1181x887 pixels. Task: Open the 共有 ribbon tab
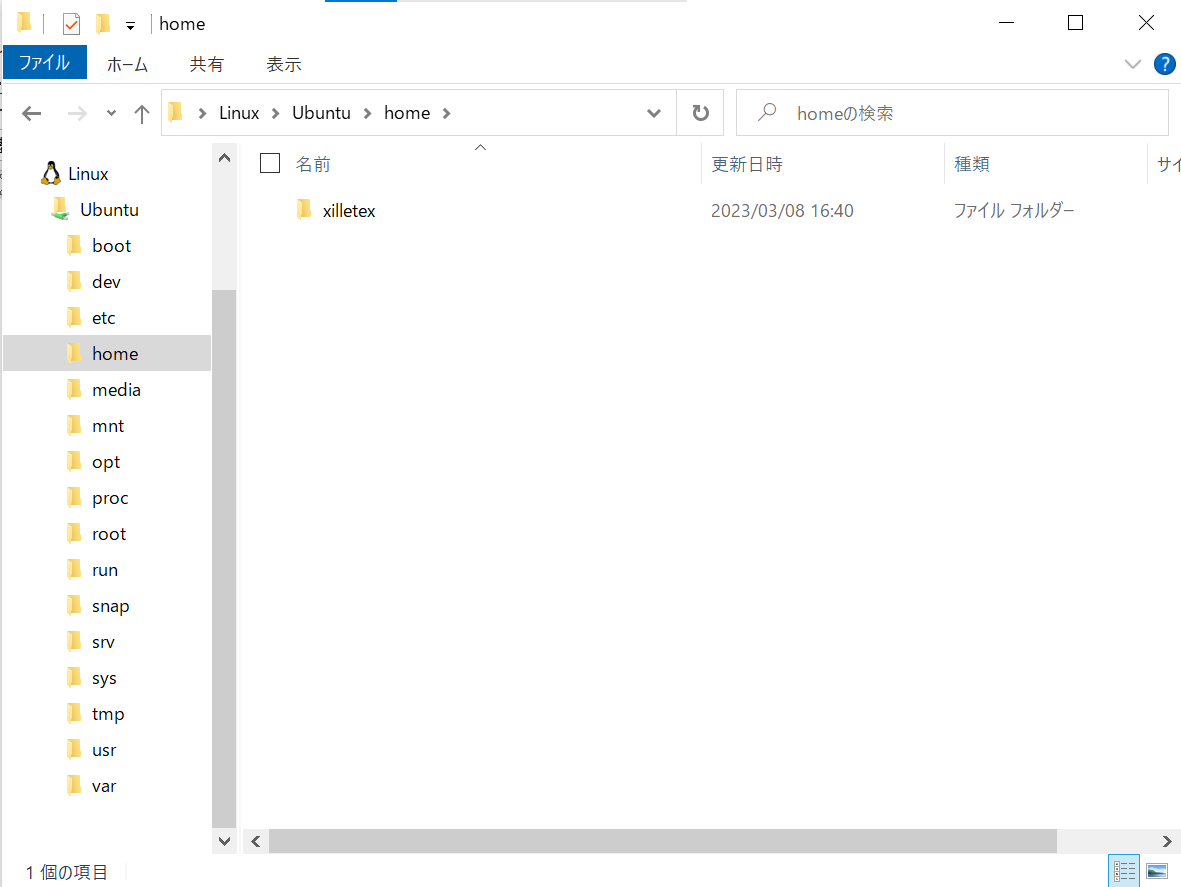pyautogui.click(x=206, y=64)
